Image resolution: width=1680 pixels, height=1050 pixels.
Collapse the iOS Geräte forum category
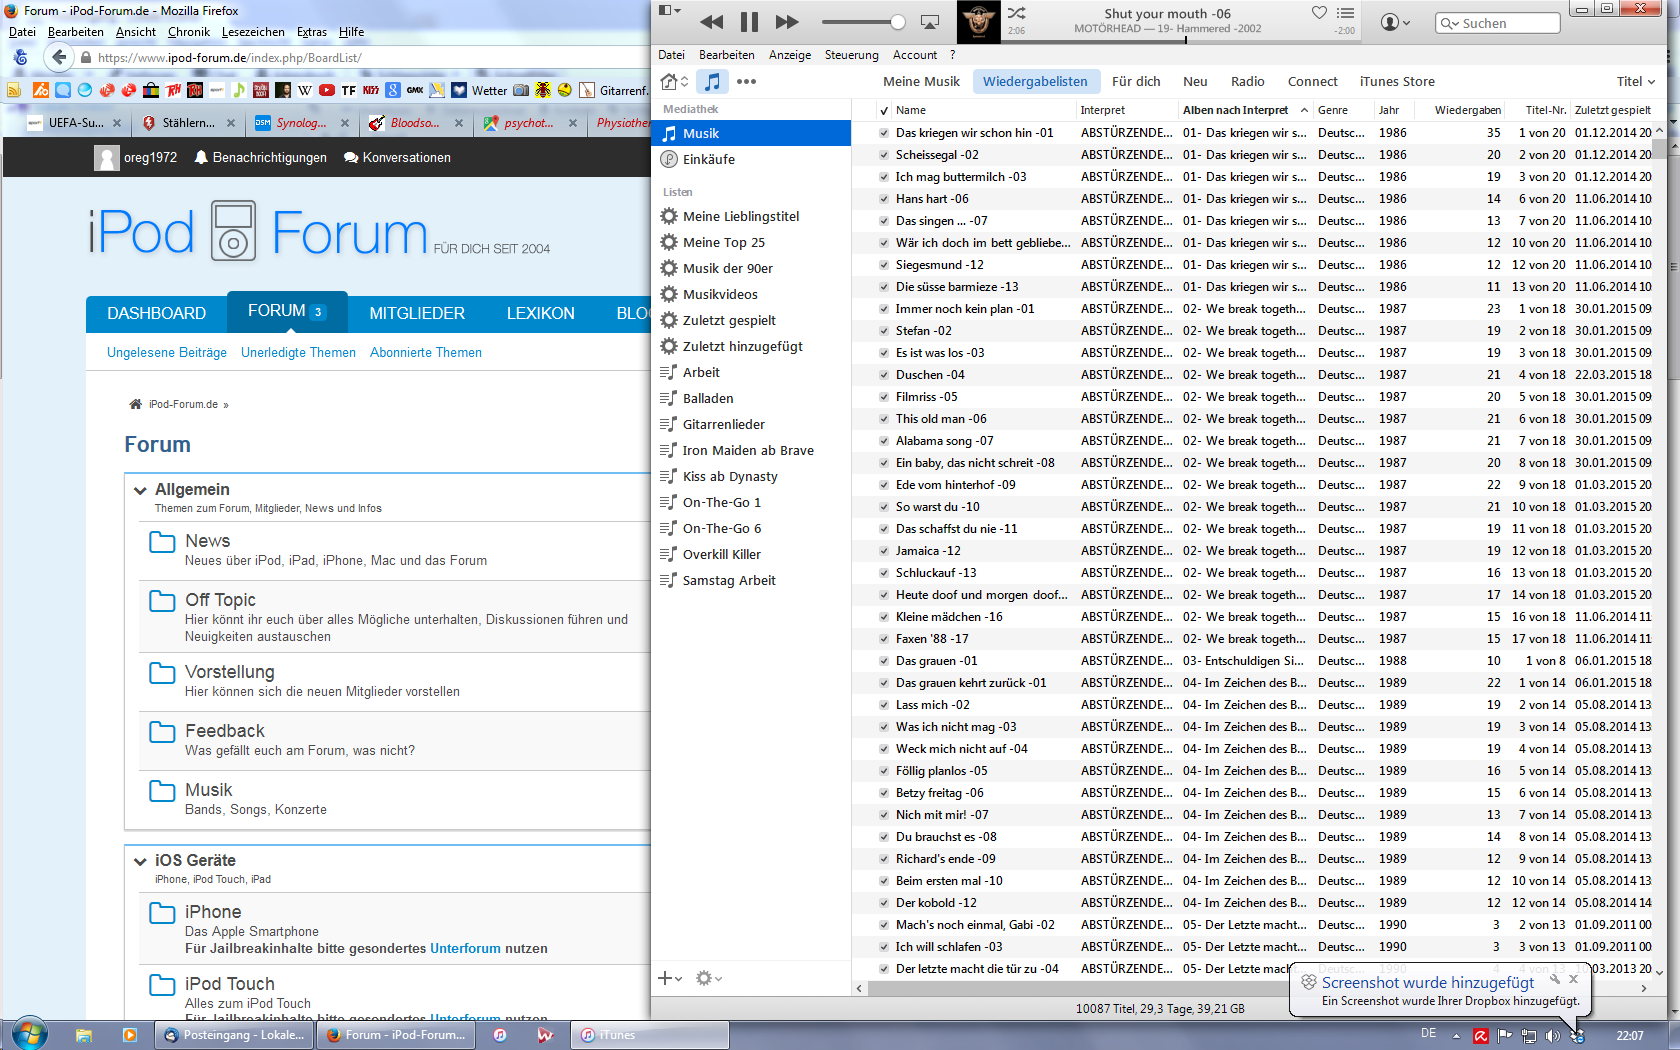click(x=140, y=861)
